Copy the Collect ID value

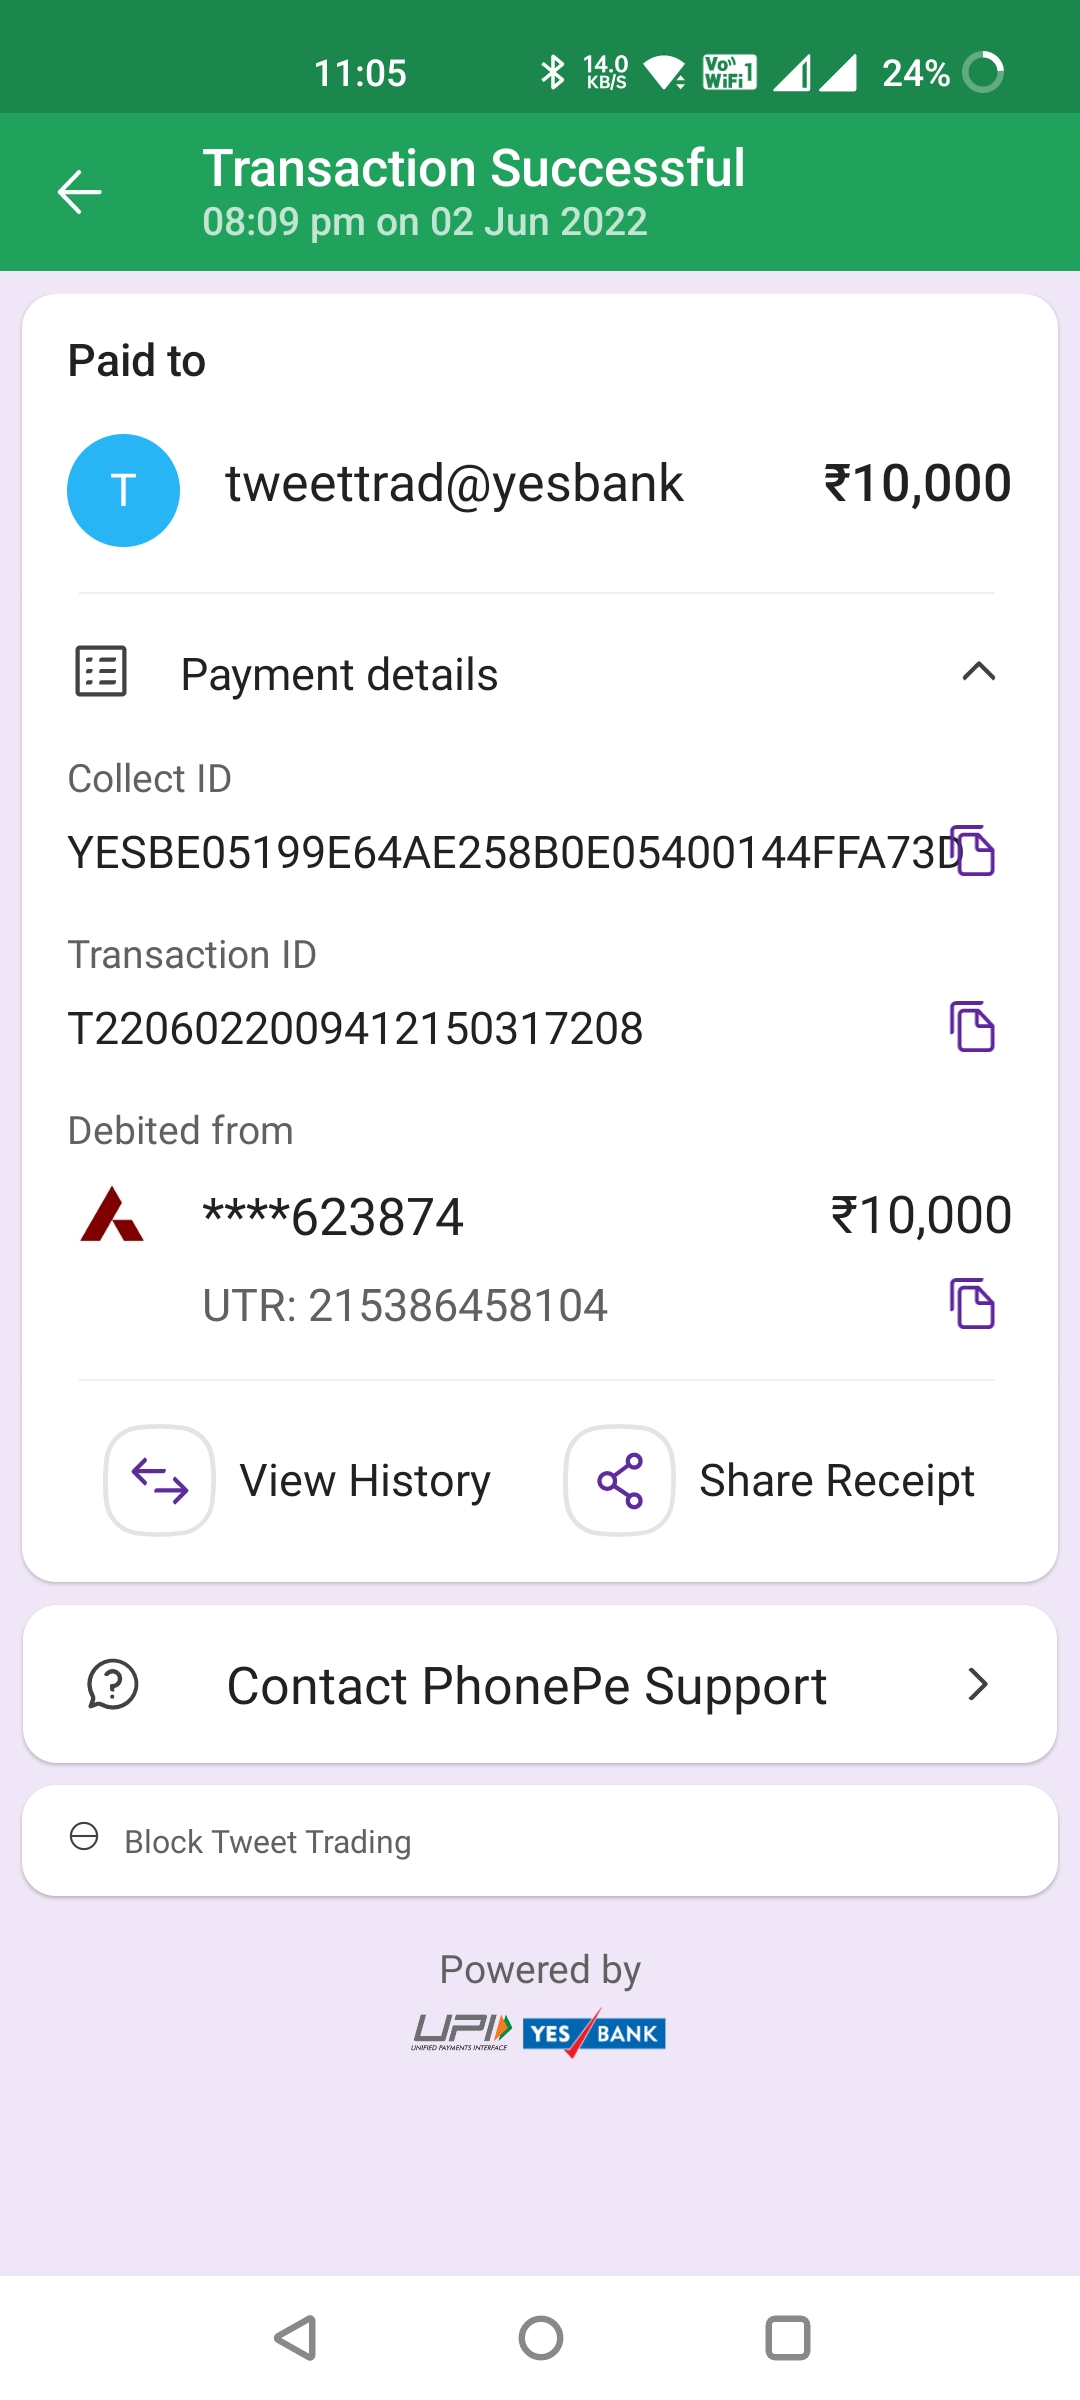tap(973, 851)
